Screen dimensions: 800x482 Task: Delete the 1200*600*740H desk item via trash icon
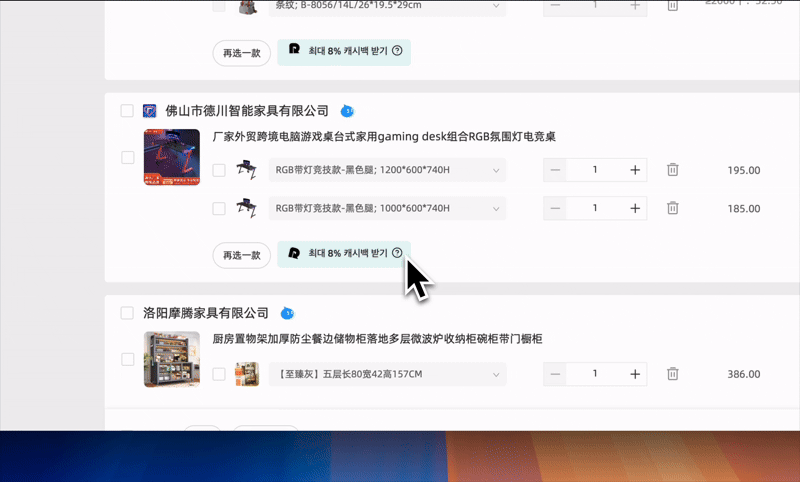click(x=673, y=170)
